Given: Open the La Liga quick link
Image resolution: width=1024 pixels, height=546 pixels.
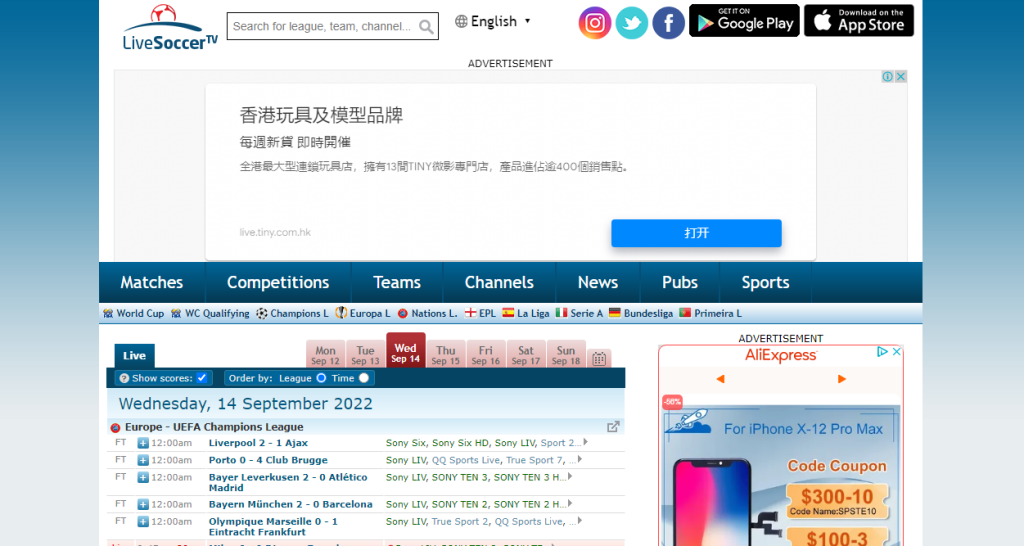Looking at the screenshot, I should [526, 313].
